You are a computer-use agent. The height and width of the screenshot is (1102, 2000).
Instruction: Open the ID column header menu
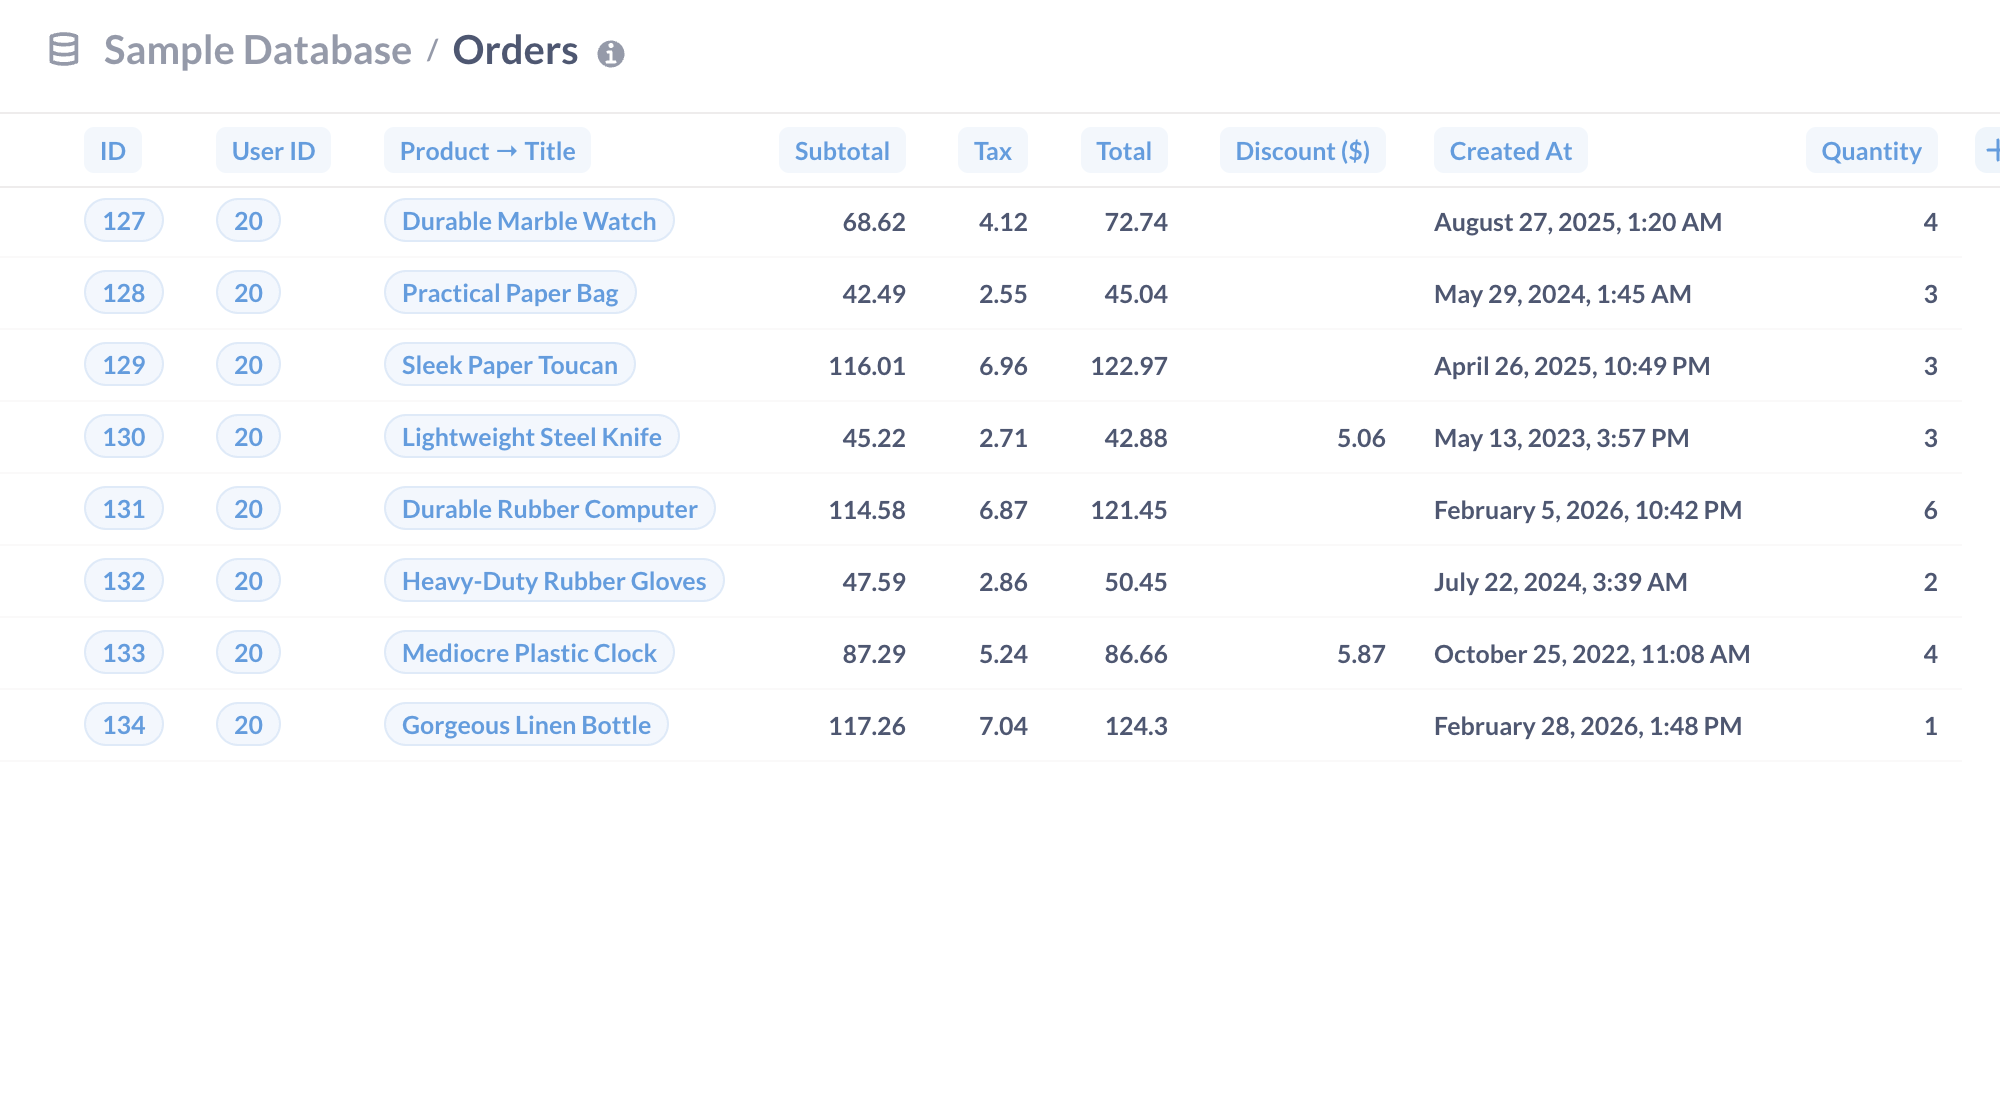[112, 151]
